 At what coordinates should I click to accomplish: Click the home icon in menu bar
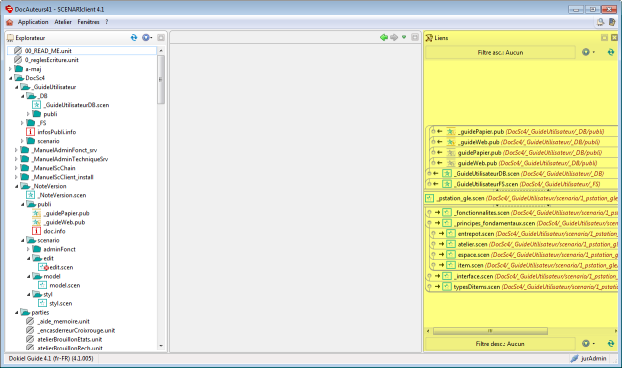pos(10,22)
